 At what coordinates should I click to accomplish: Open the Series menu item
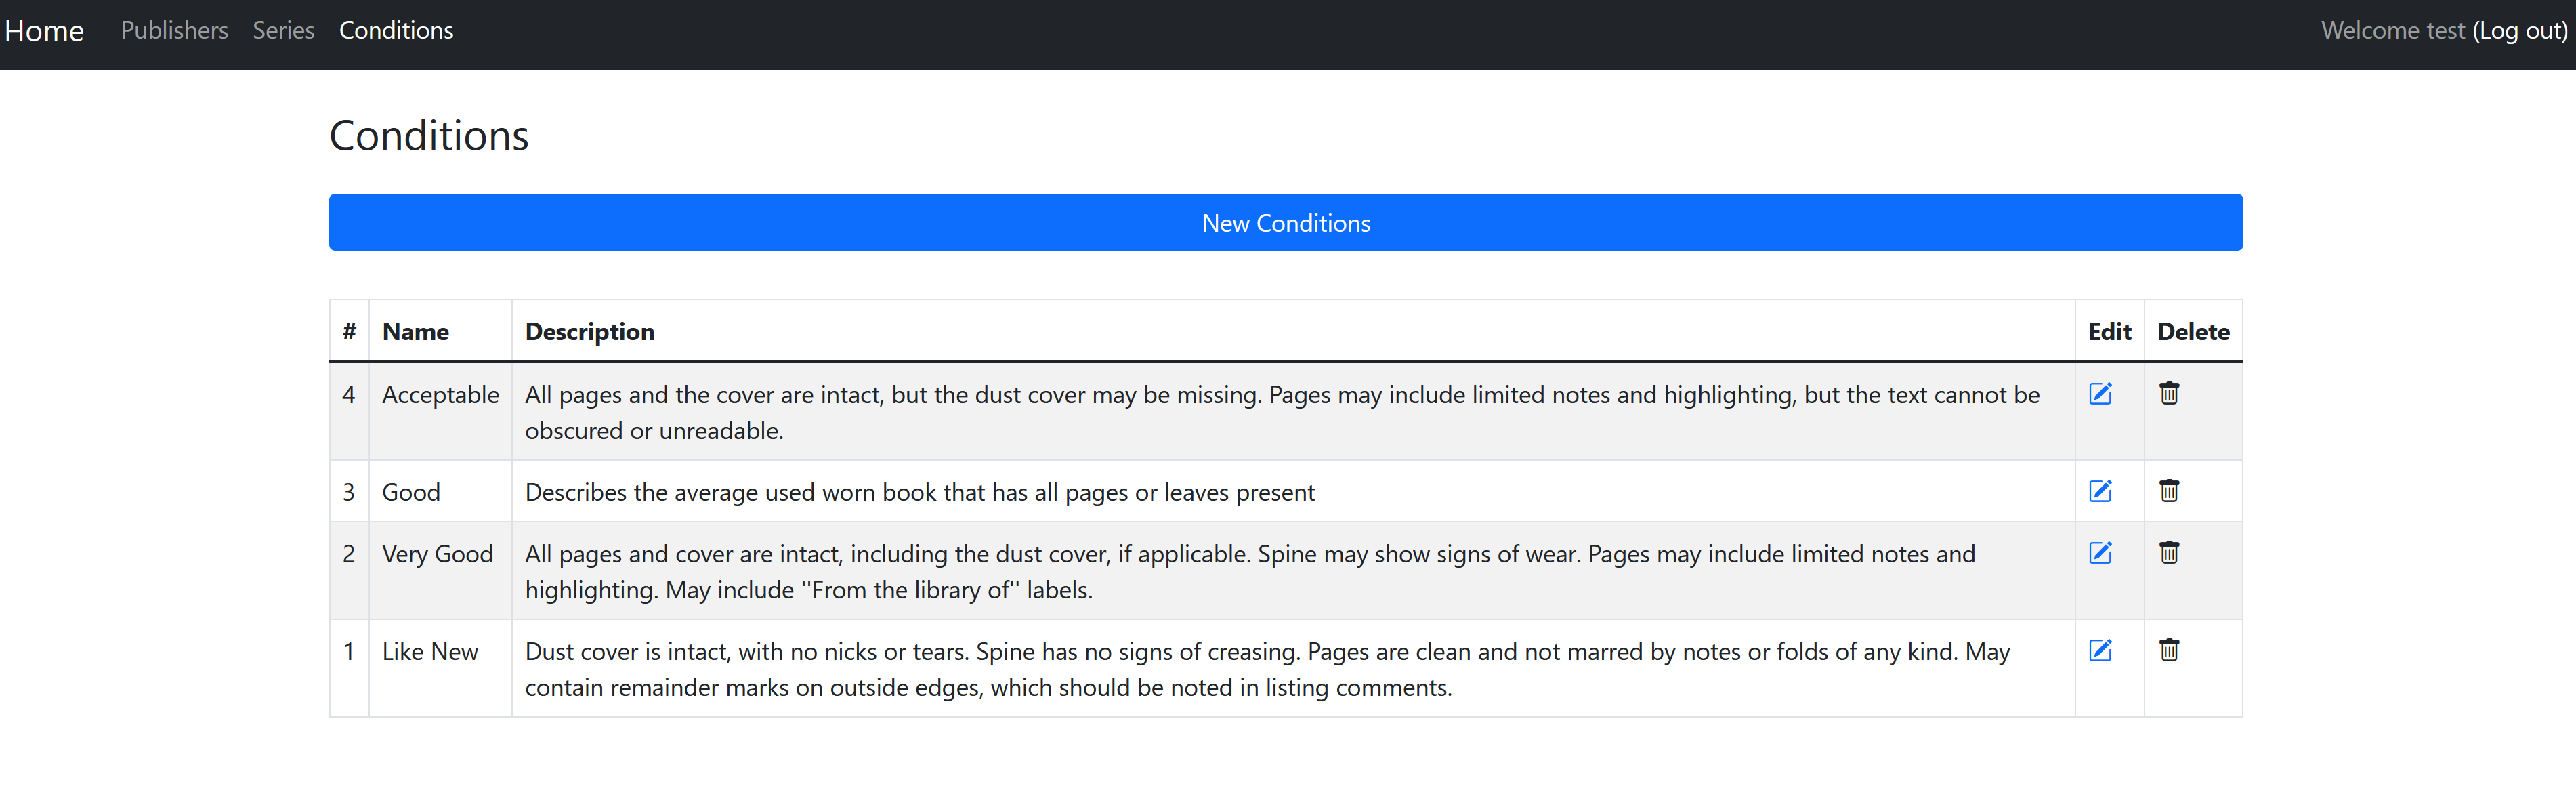pyautogui.click(x=283, y=31)
